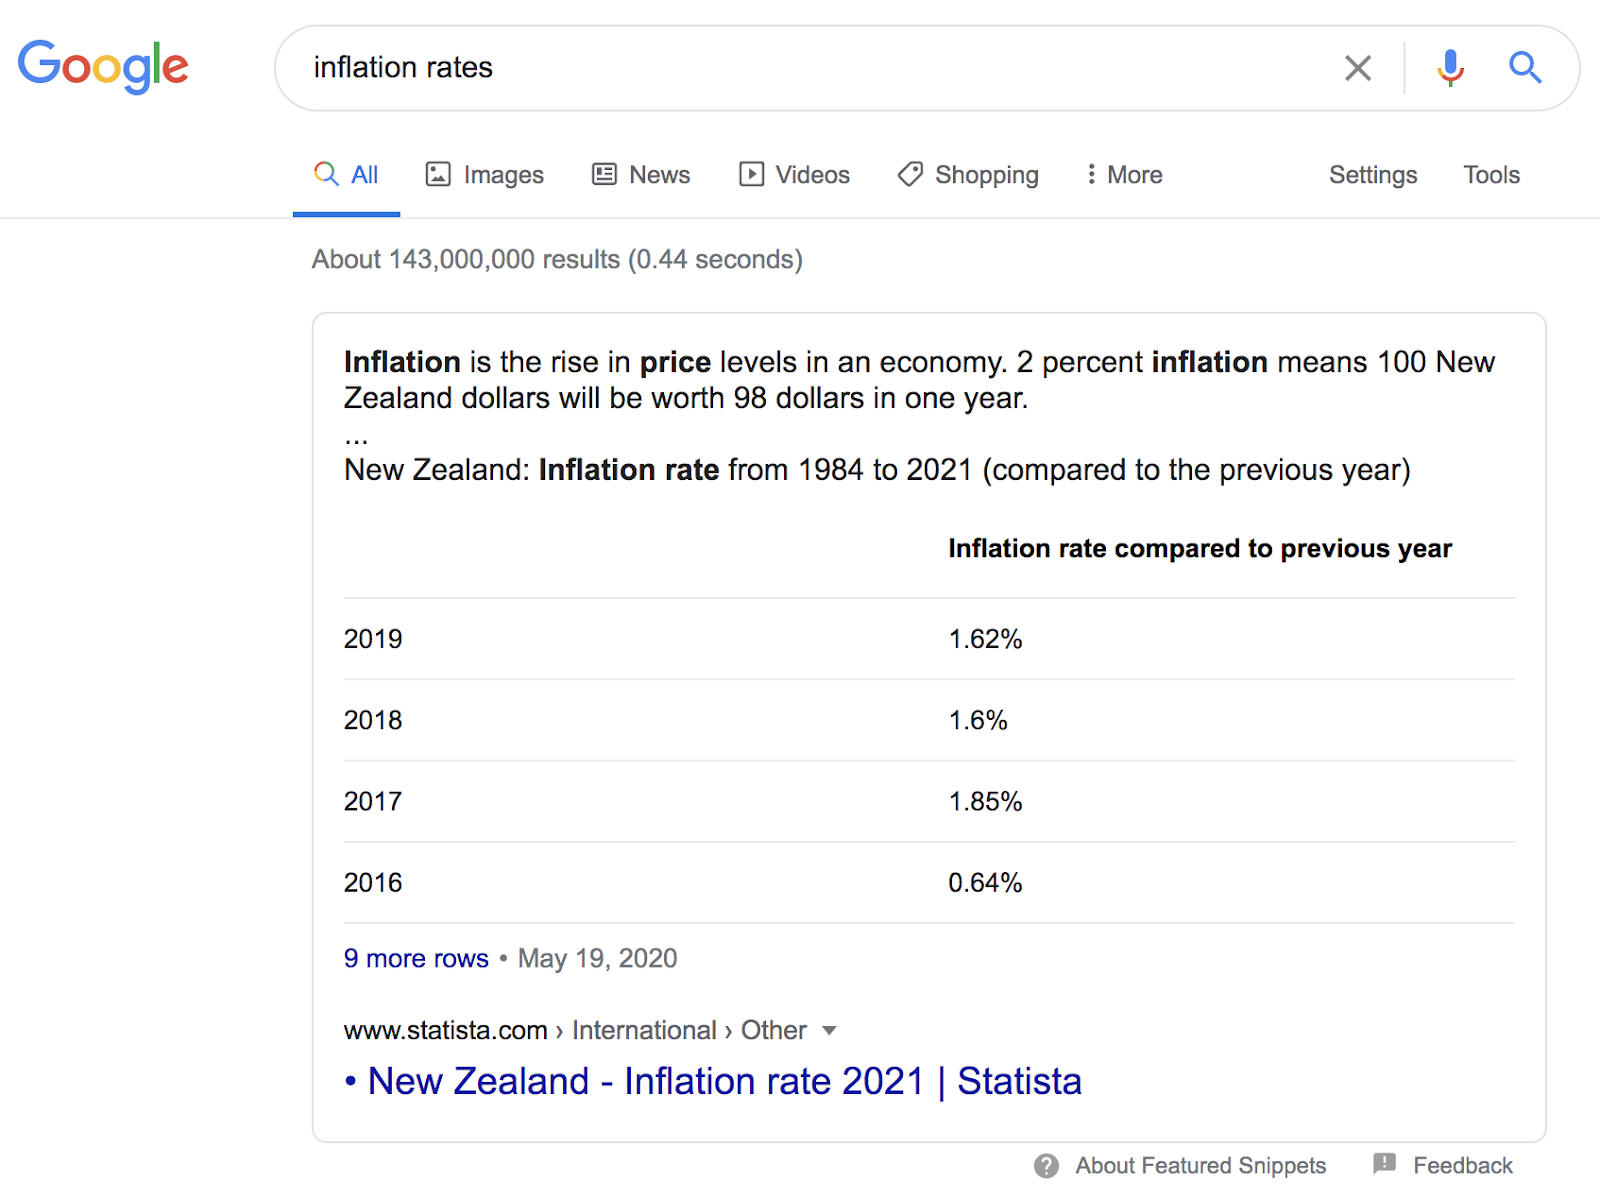Click the Feedback link text
The width and height of the screenshot is (1600, 1198).
1462,1166
